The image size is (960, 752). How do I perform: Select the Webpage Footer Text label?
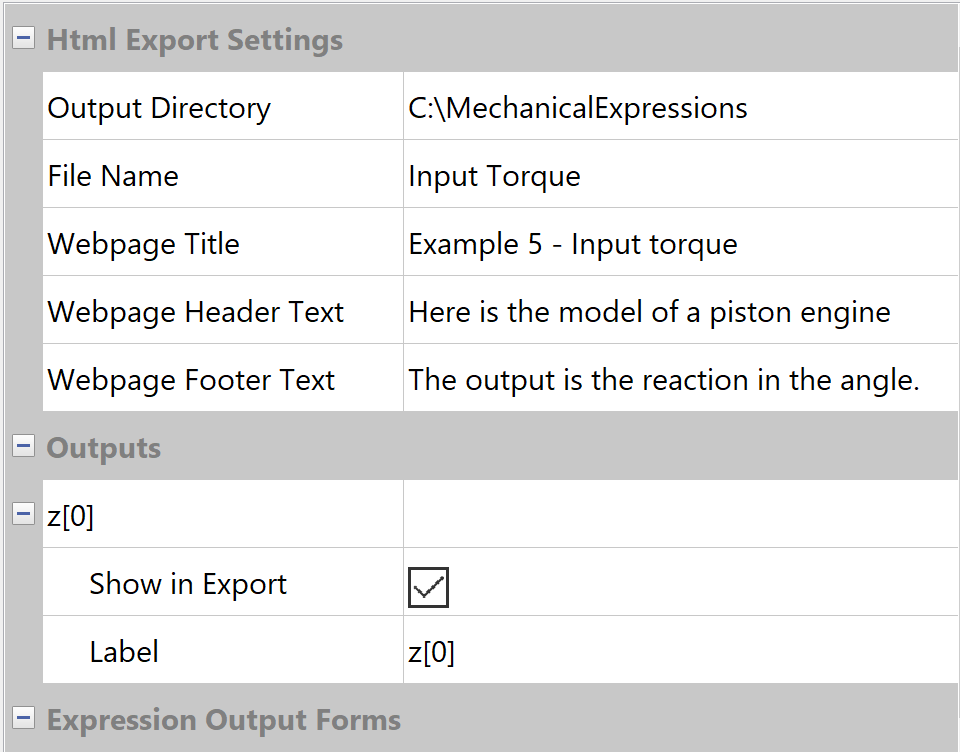tap(191, 380)
